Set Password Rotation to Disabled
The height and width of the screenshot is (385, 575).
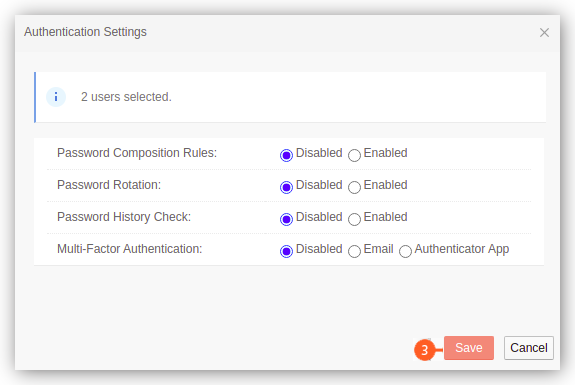(286, 187)
